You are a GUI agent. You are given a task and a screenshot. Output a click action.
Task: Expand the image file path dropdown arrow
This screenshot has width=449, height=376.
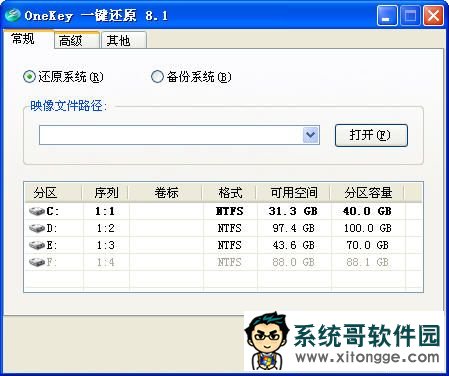(x=311, y=135)
